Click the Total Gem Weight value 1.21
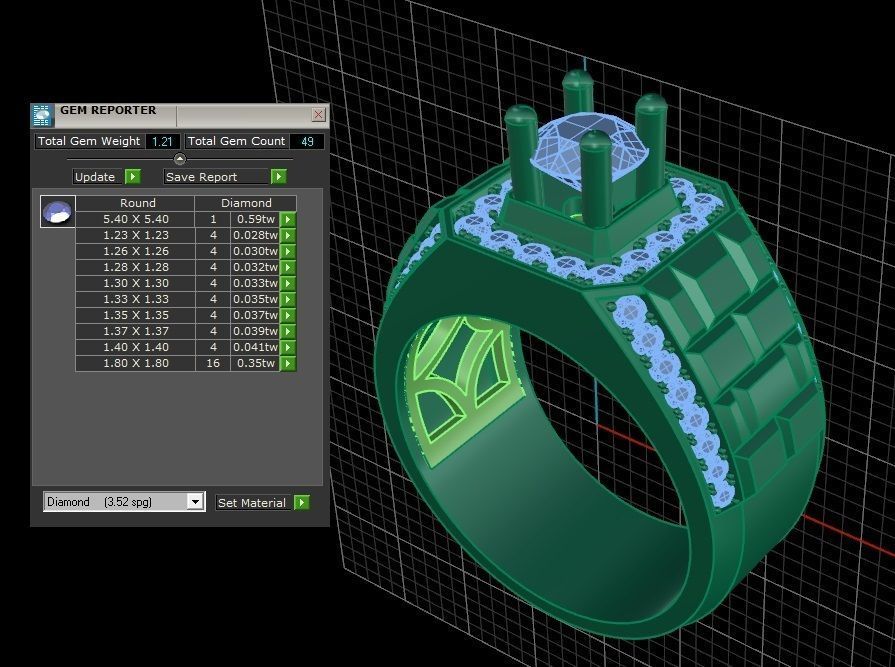Viewport: 895px width, 667px height. point(163,142)
